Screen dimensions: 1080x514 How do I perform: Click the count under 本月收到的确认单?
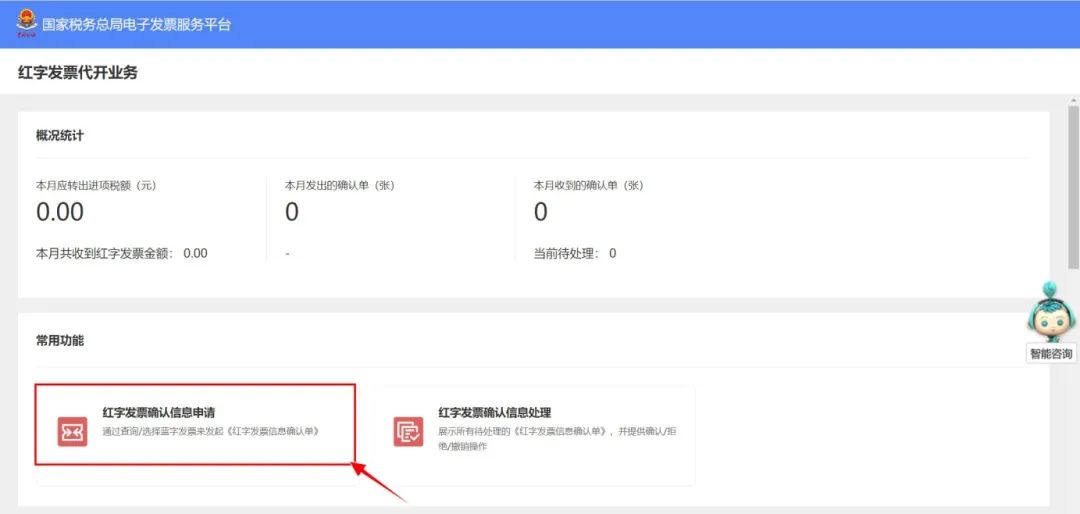[541, 212]
